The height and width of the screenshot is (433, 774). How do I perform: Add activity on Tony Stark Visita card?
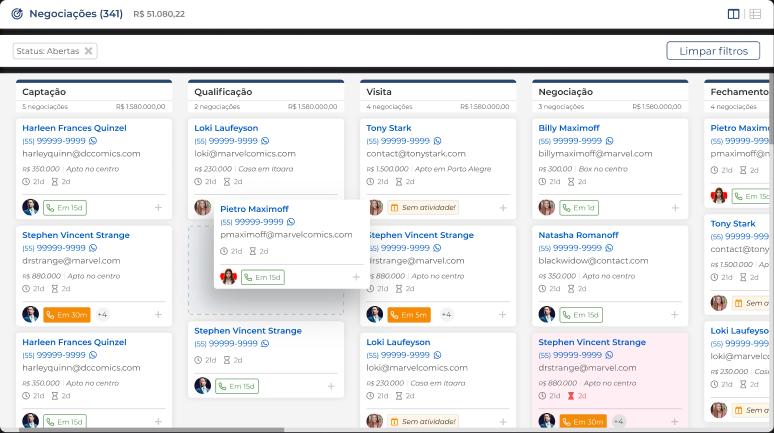tap(503, 208)
